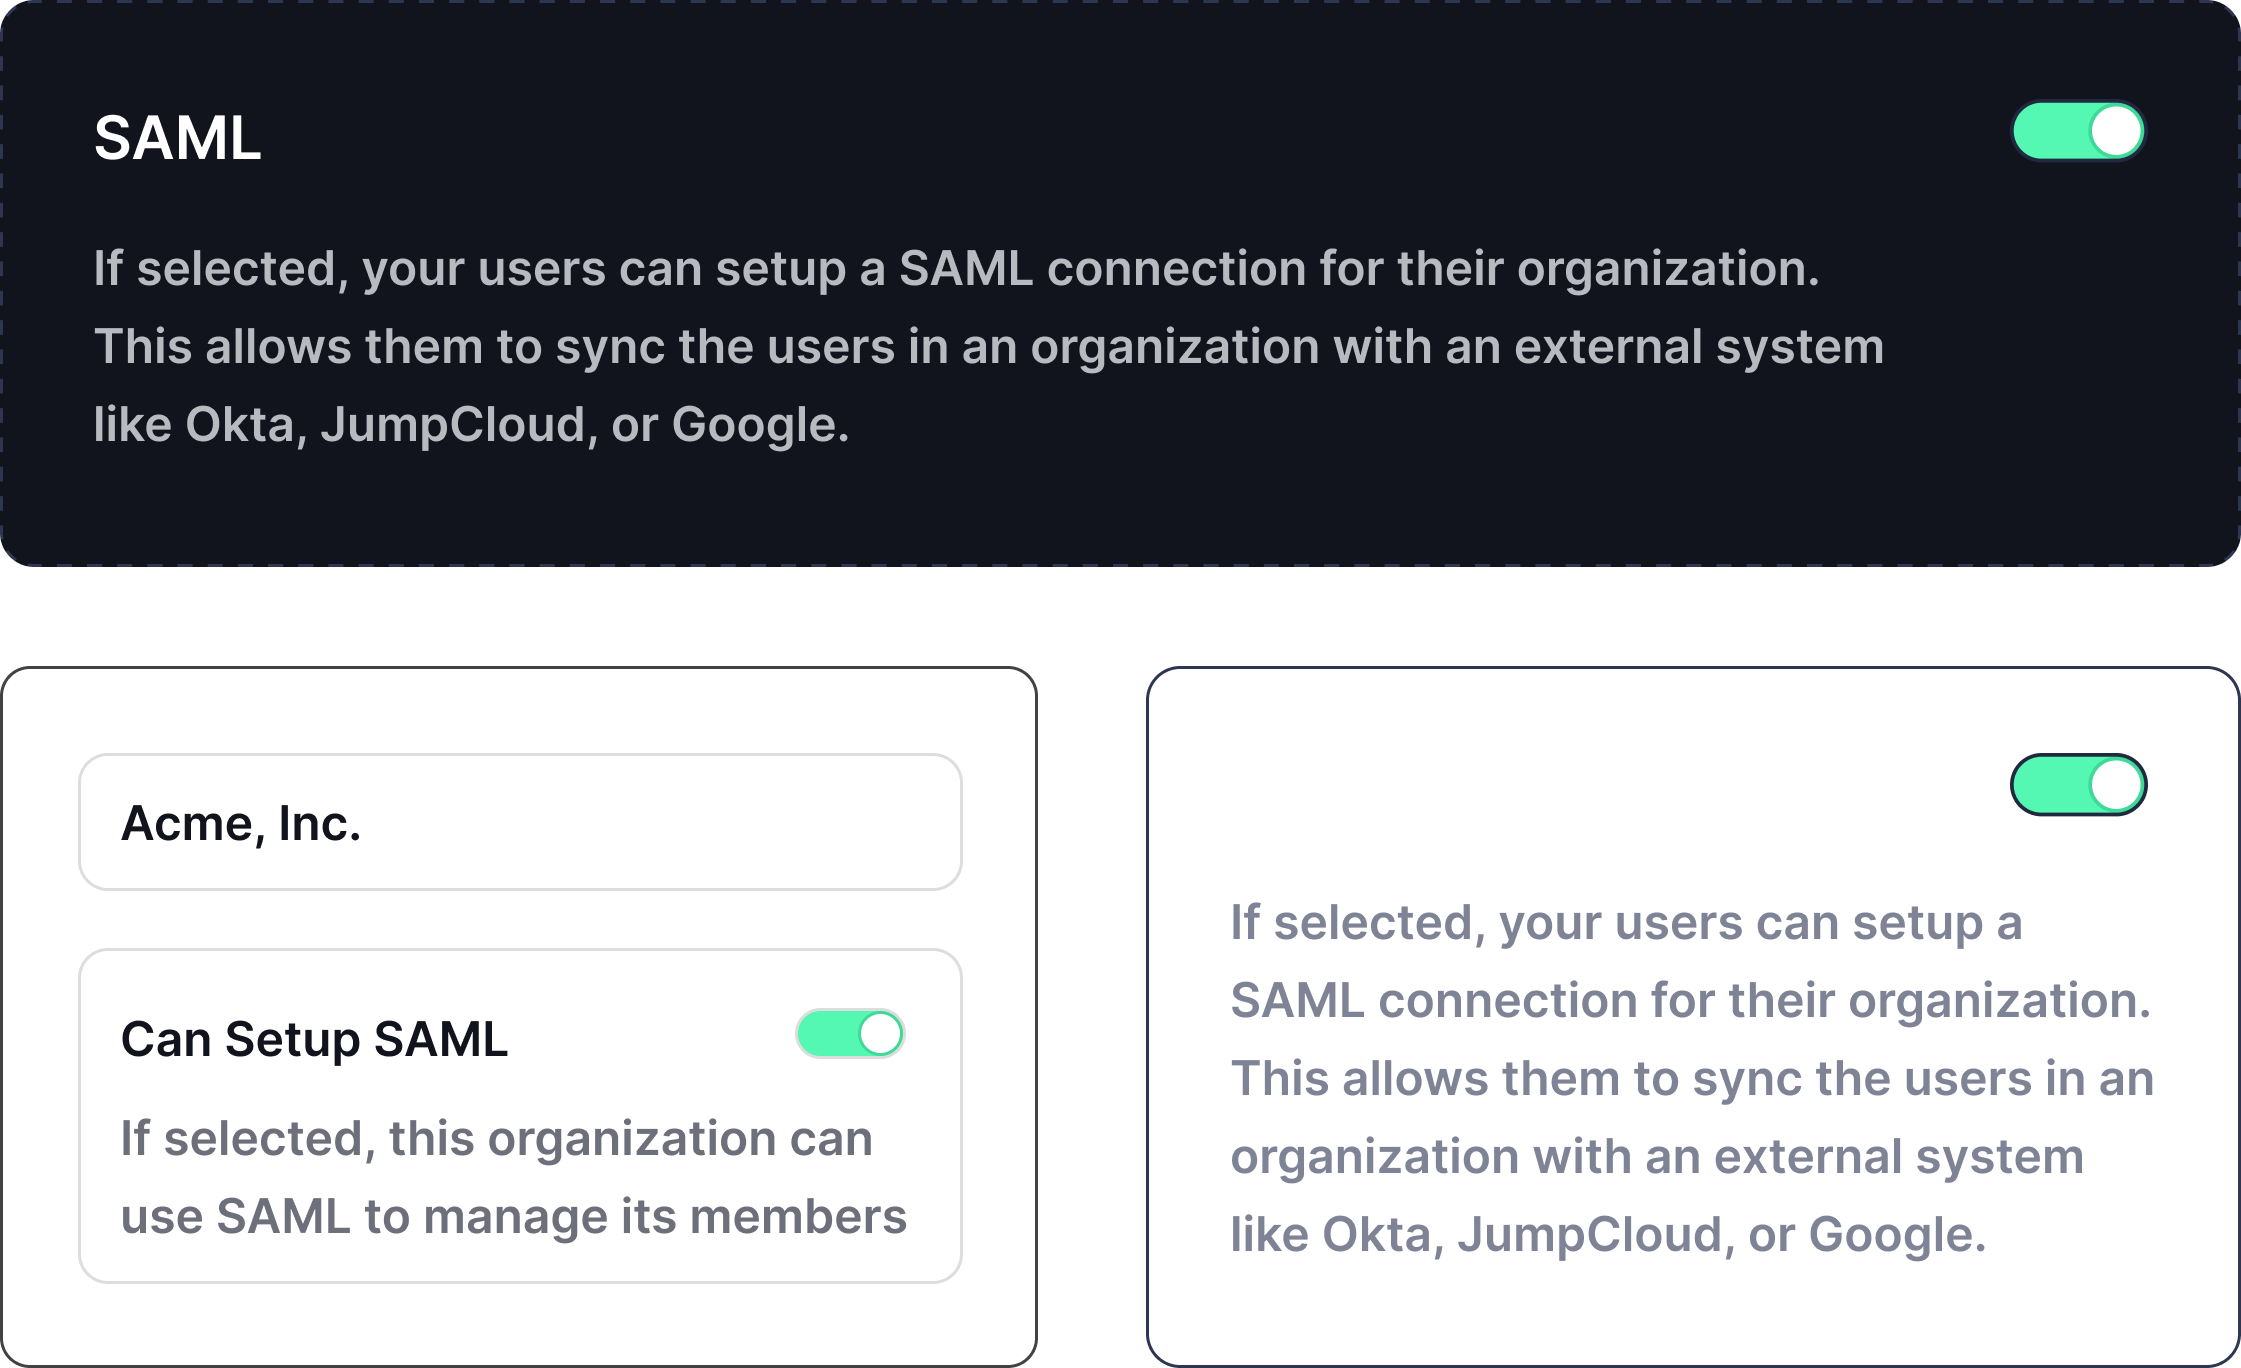The height and width of the screenshot is (1368, 2241).
Task: Click the 'SAML' heading in top card
Action: (x=178, y=138)
